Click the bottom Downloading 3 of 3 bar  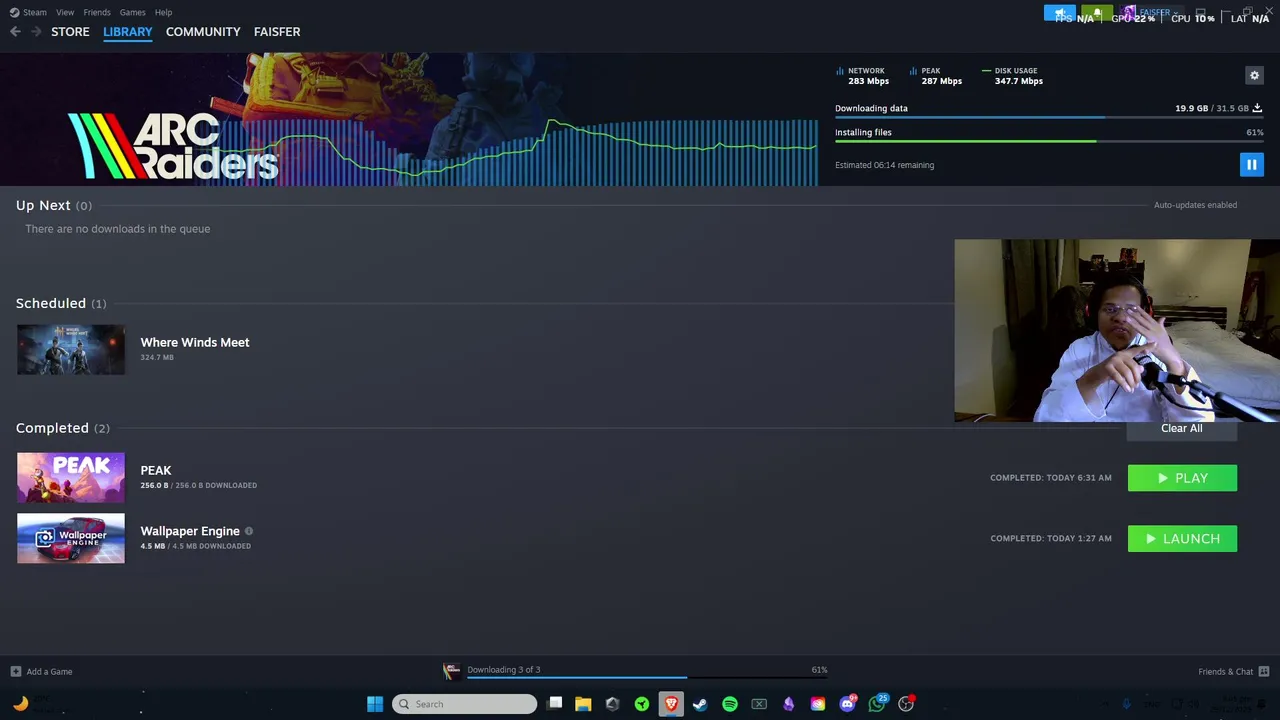(x=647, y=678)
